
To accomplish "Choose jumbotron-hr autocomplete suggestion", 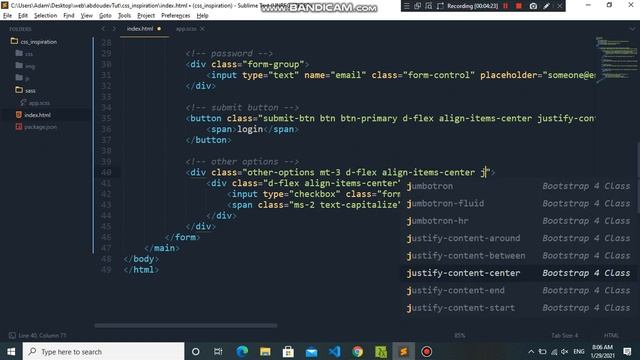I will coord(518,221).
